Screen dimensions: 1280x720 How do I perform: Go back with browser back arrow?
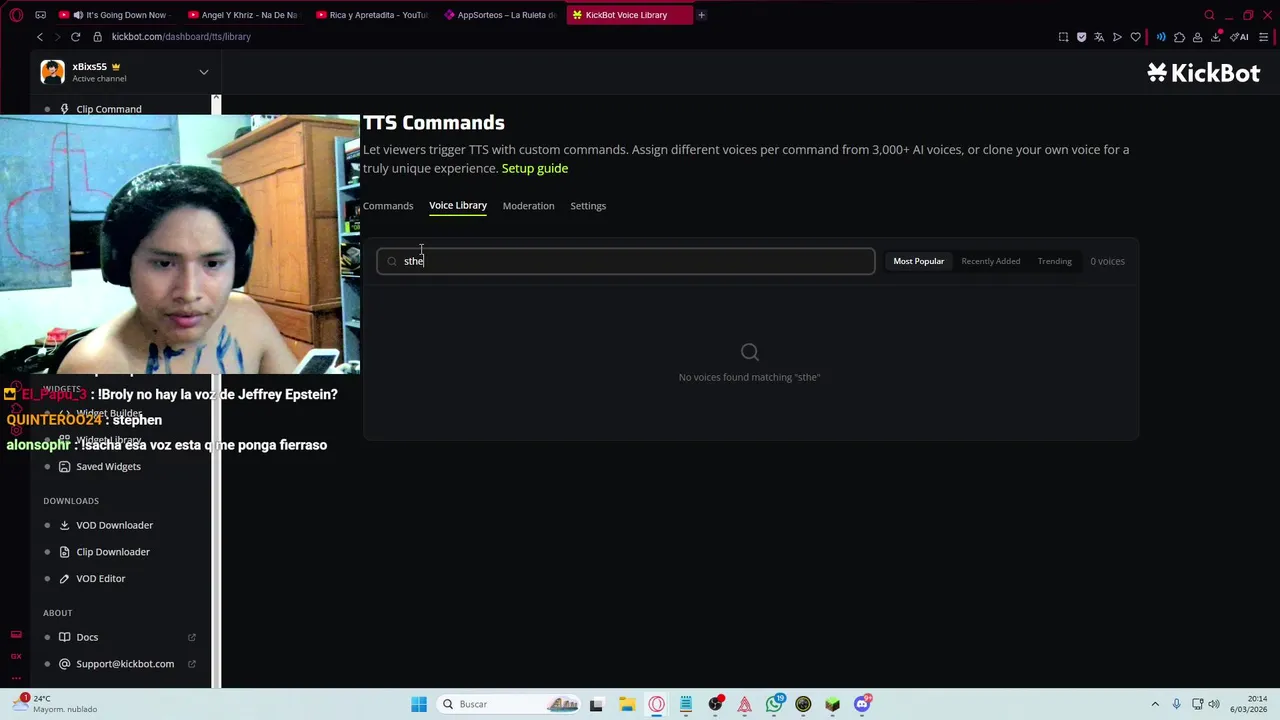pos(40,37)
